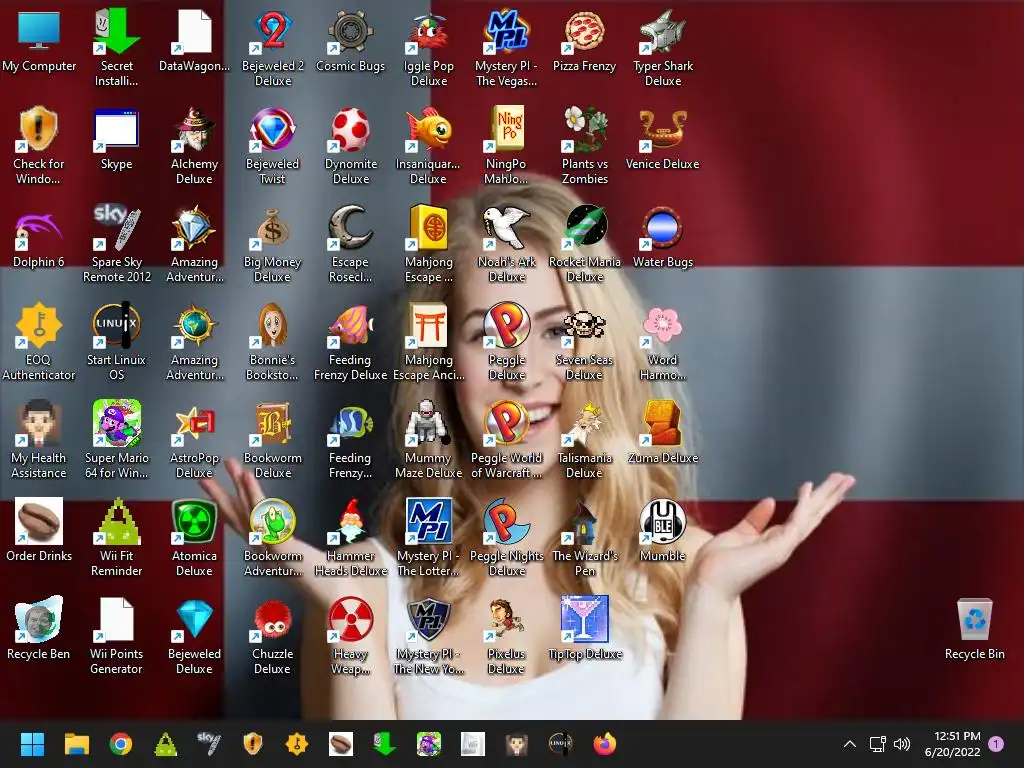
Task: Select the DataWagon file icon
Action: click(194, 31)
